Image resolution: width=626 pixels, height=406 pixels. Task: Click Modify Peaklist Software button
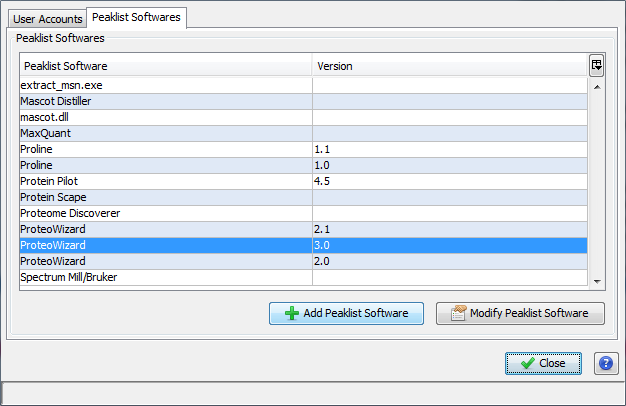tap(520, 313)
